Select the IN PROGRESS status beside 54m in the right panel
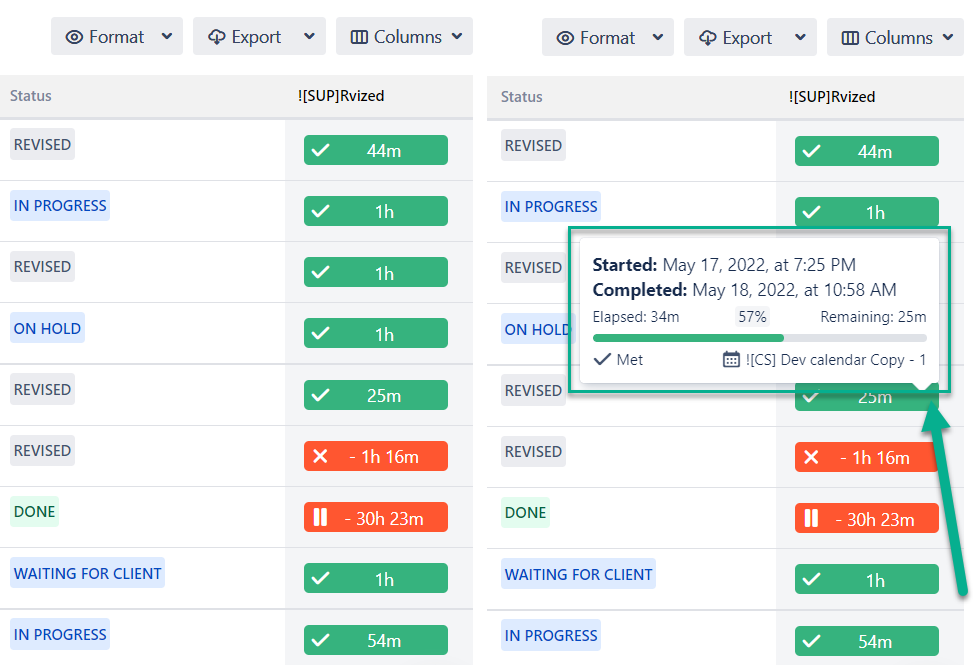Image resolution: width=974 pixels, height=665 pixels. (x=551, y=635)
